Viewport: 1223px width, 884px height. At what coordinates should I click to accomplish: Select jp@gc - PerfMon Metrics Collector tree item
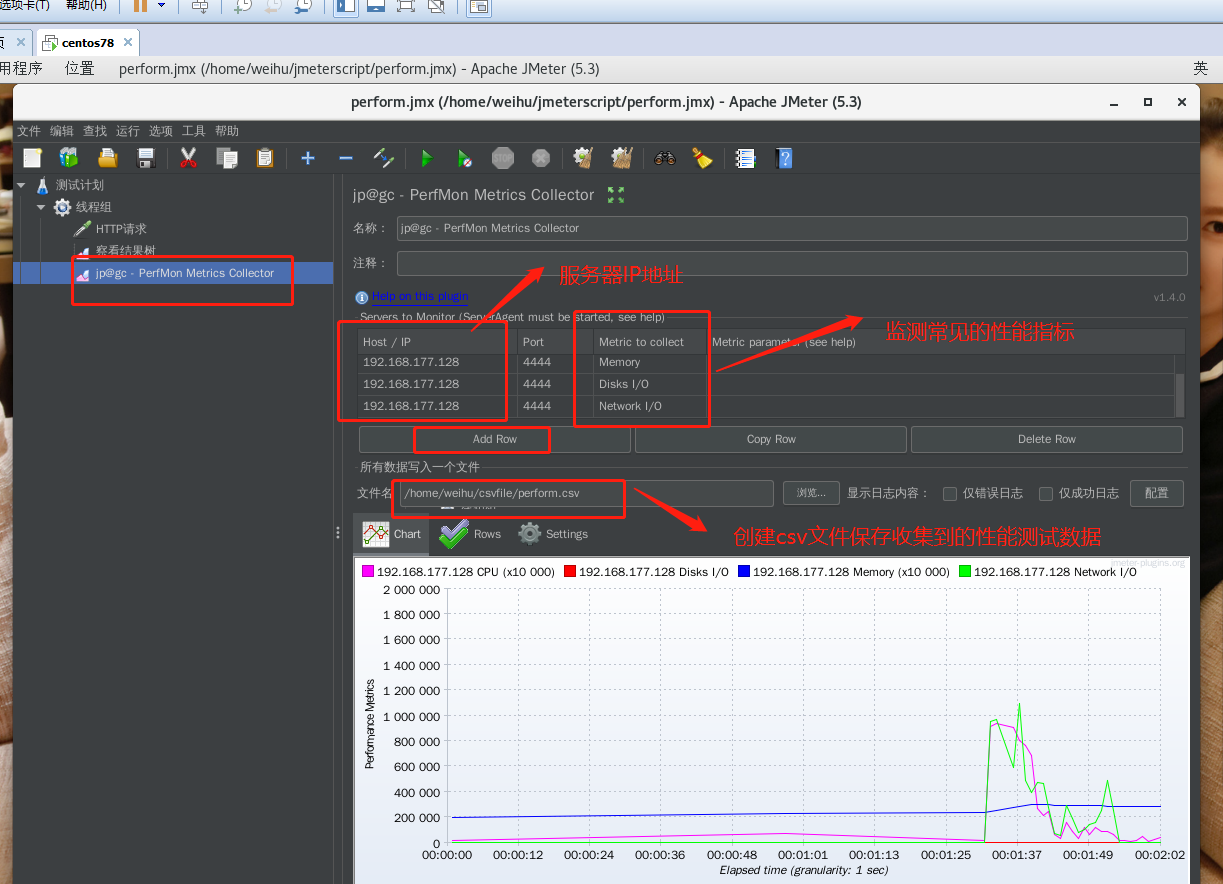tap(185, 273)
